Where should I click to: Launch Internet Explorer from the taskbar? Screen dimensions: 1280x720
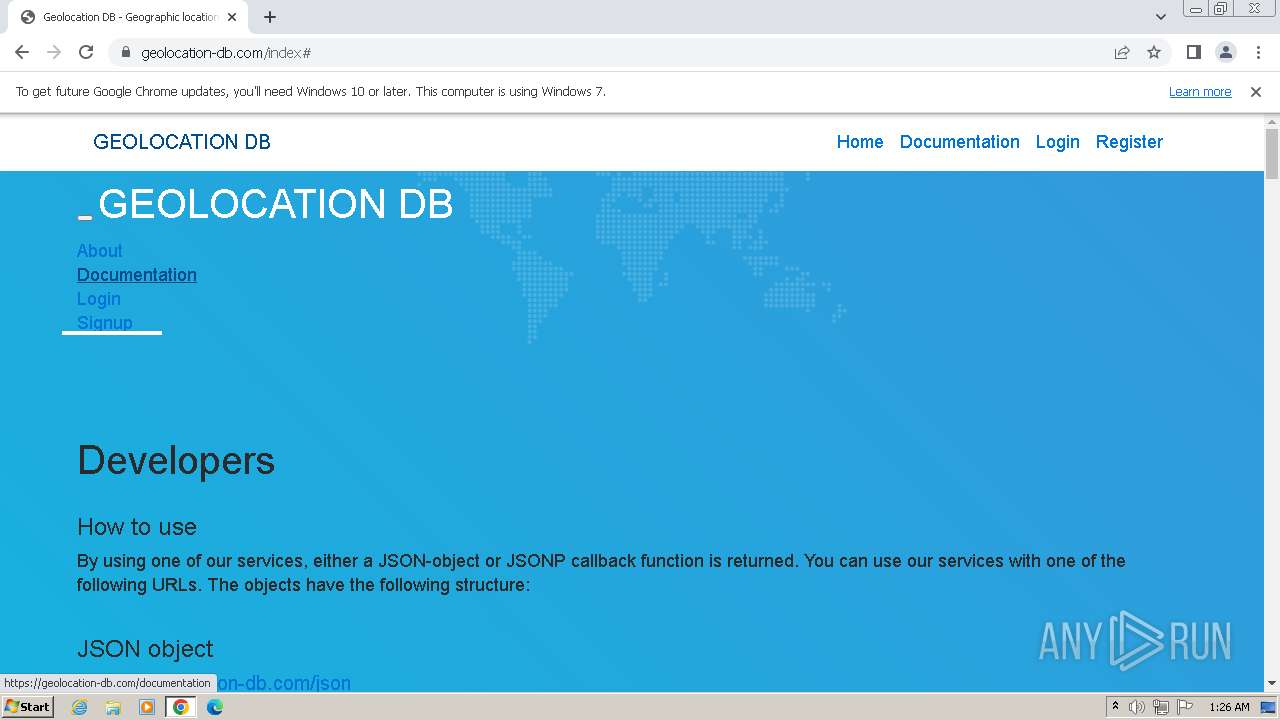tap(79, 707)
